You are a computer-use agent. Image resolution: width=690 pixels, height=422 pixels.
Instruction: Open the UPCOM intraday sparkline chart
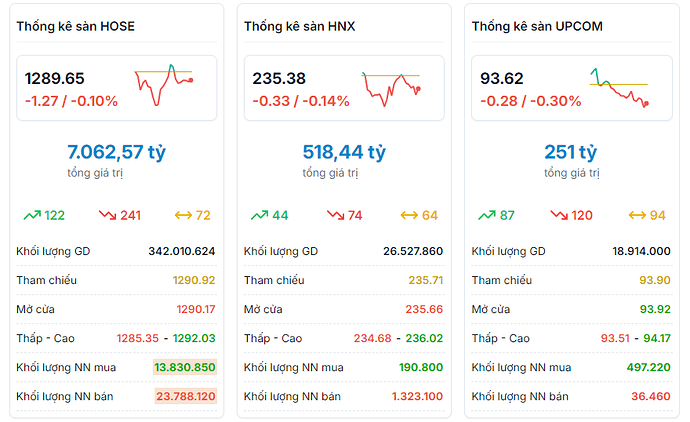tap(619, 87)
